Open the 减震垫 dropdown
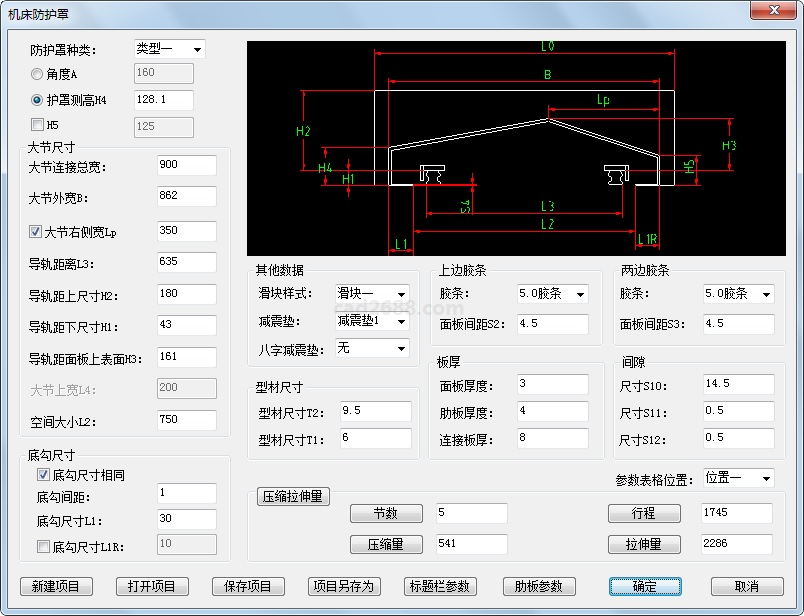804x616 pixels. 372,321
